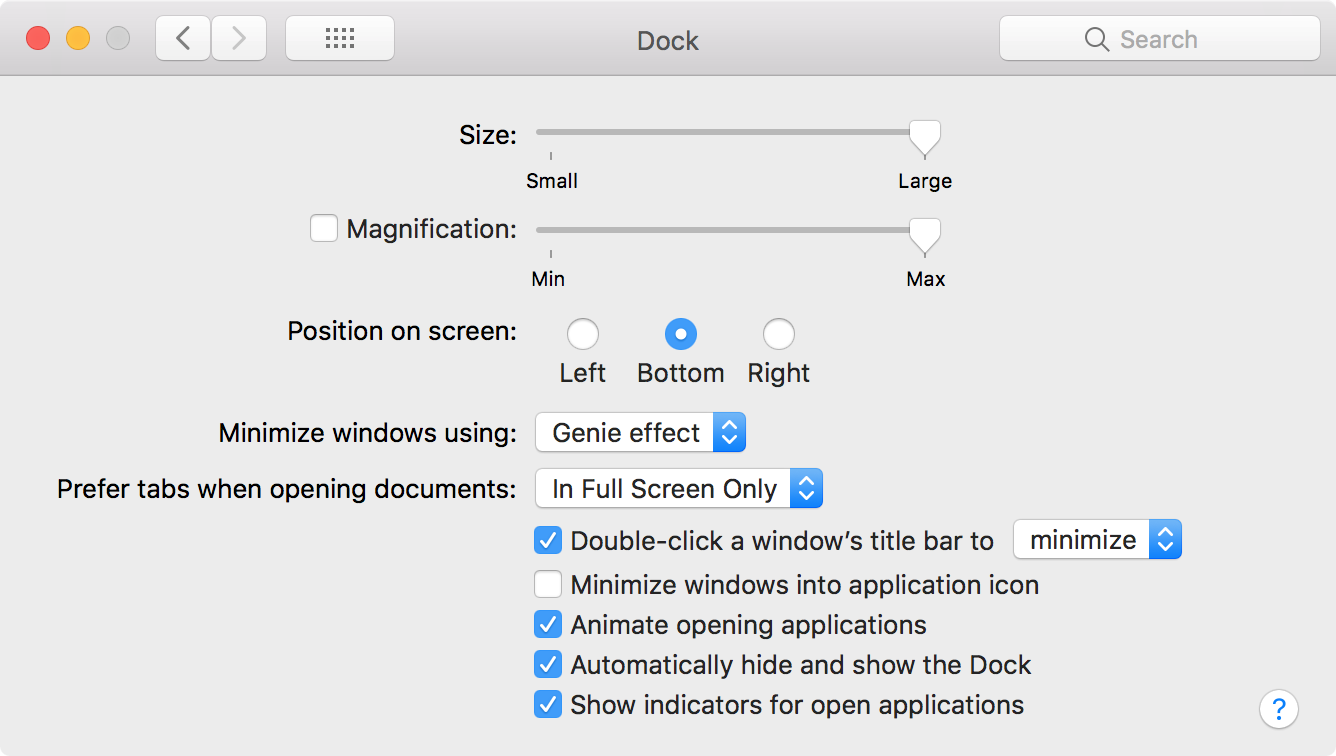This screenshot has width=1336, height=756.
Task: Turn off Show indicators for open applications
Action: point(548,705)
